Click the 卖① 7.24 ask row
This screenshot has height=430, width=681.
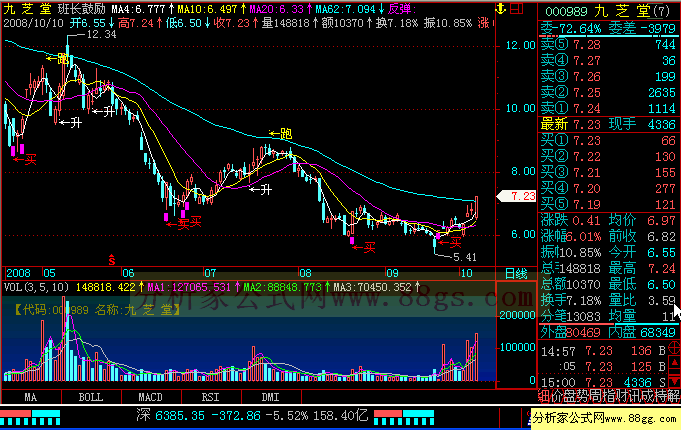(x=608, y=108)
